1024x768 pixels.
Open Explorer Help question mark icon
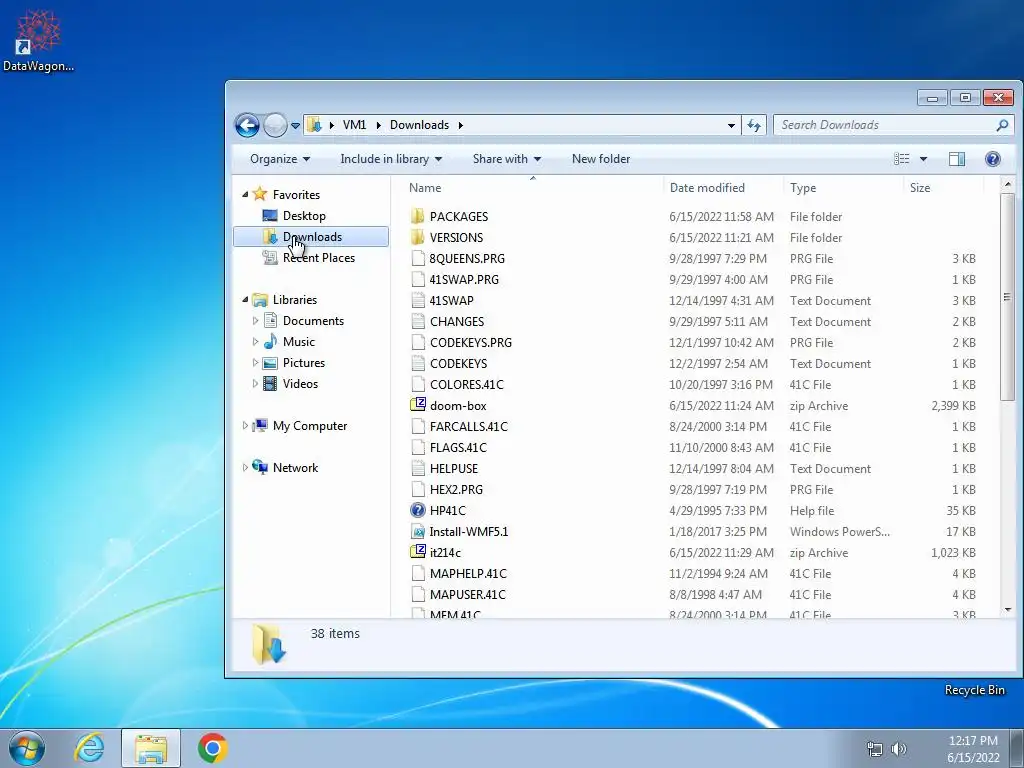(x=993, y=159)
